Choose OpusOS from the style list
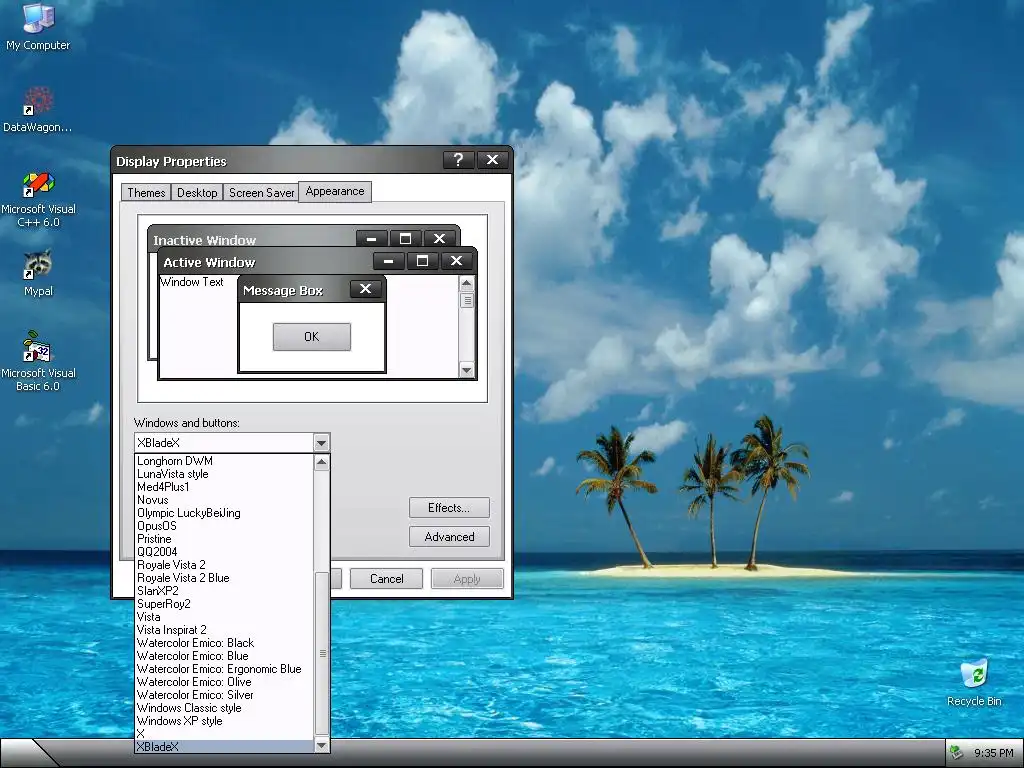Screen dimensions: 1024x768 [x=224, y=526]
